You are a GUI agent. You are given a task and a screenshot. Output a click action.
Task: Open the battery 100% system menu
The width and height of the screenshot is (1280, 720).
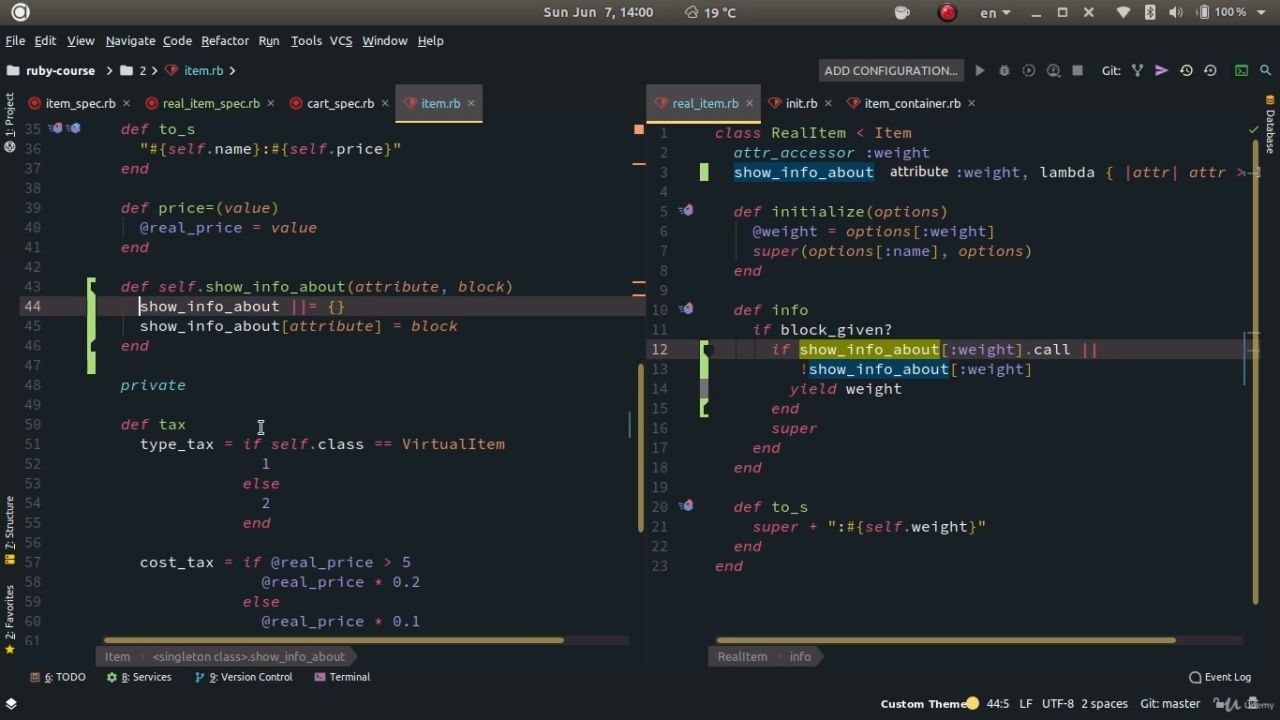(1231, 13)
